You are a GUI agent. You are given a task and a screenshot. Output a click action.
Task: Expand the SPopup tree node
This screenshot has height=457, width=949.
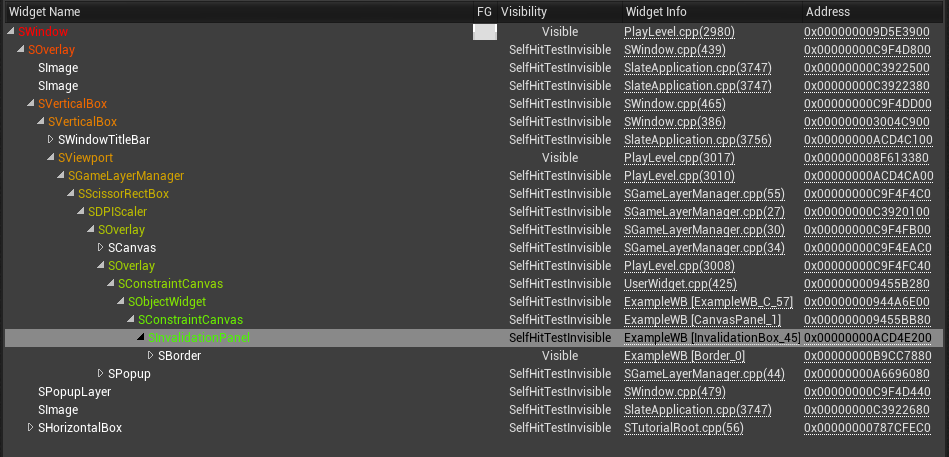[101, 373]
